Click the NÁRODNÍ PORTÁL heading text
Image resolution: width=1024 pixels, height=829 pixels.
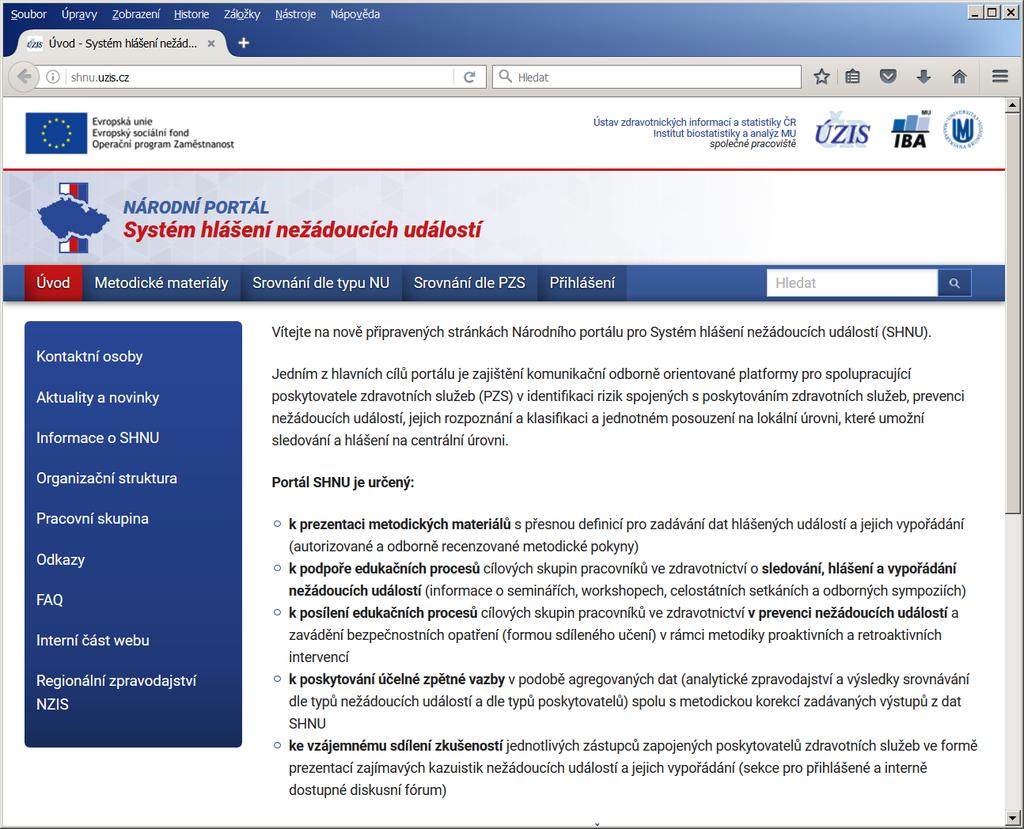[x=196, y=207]
